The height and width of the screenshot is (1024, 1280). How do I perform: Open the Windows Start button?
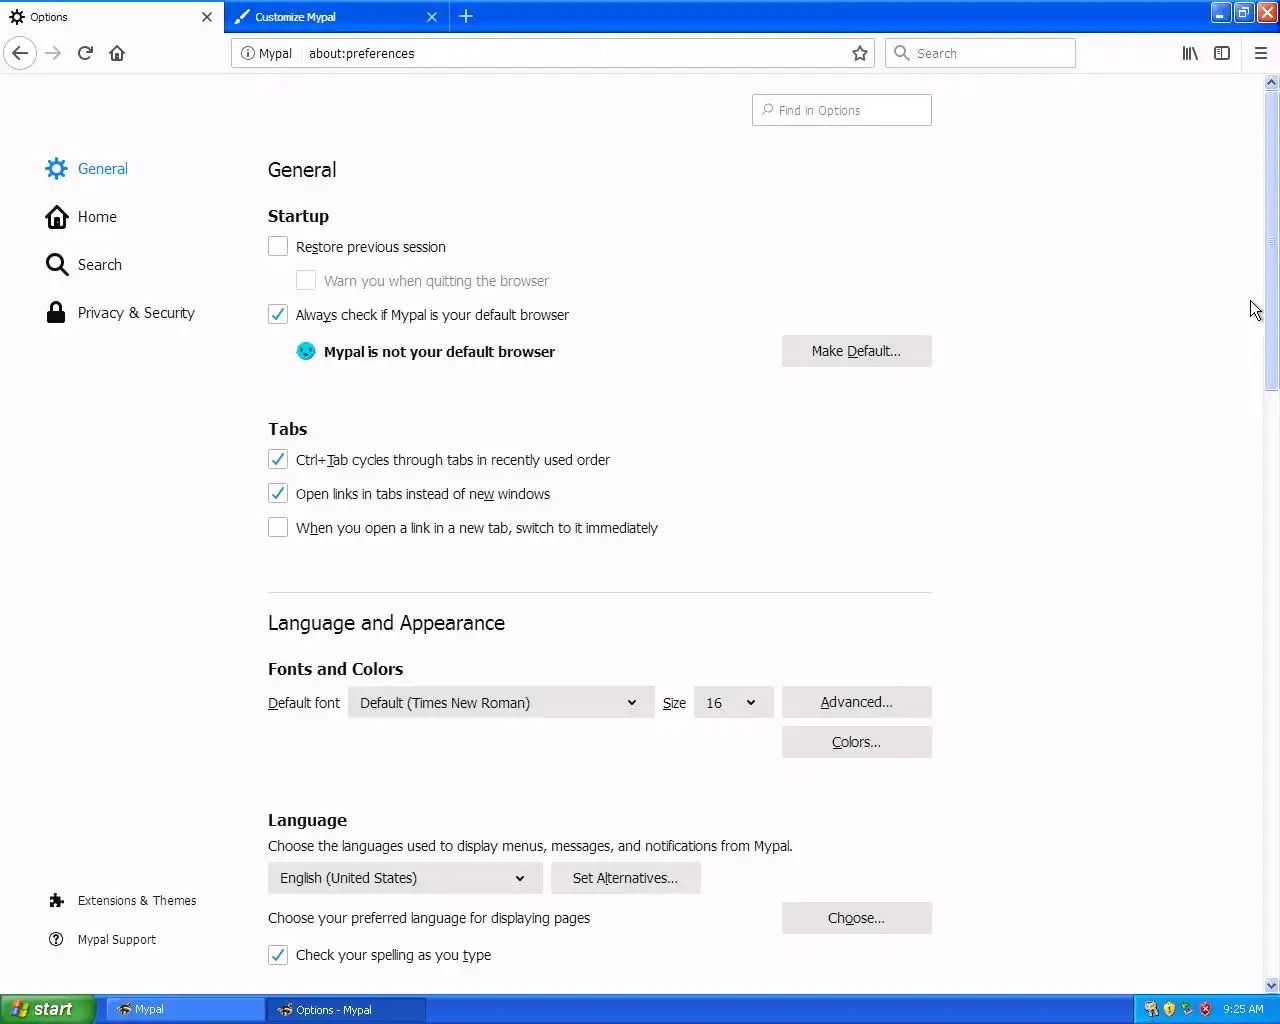(47, 1009)
